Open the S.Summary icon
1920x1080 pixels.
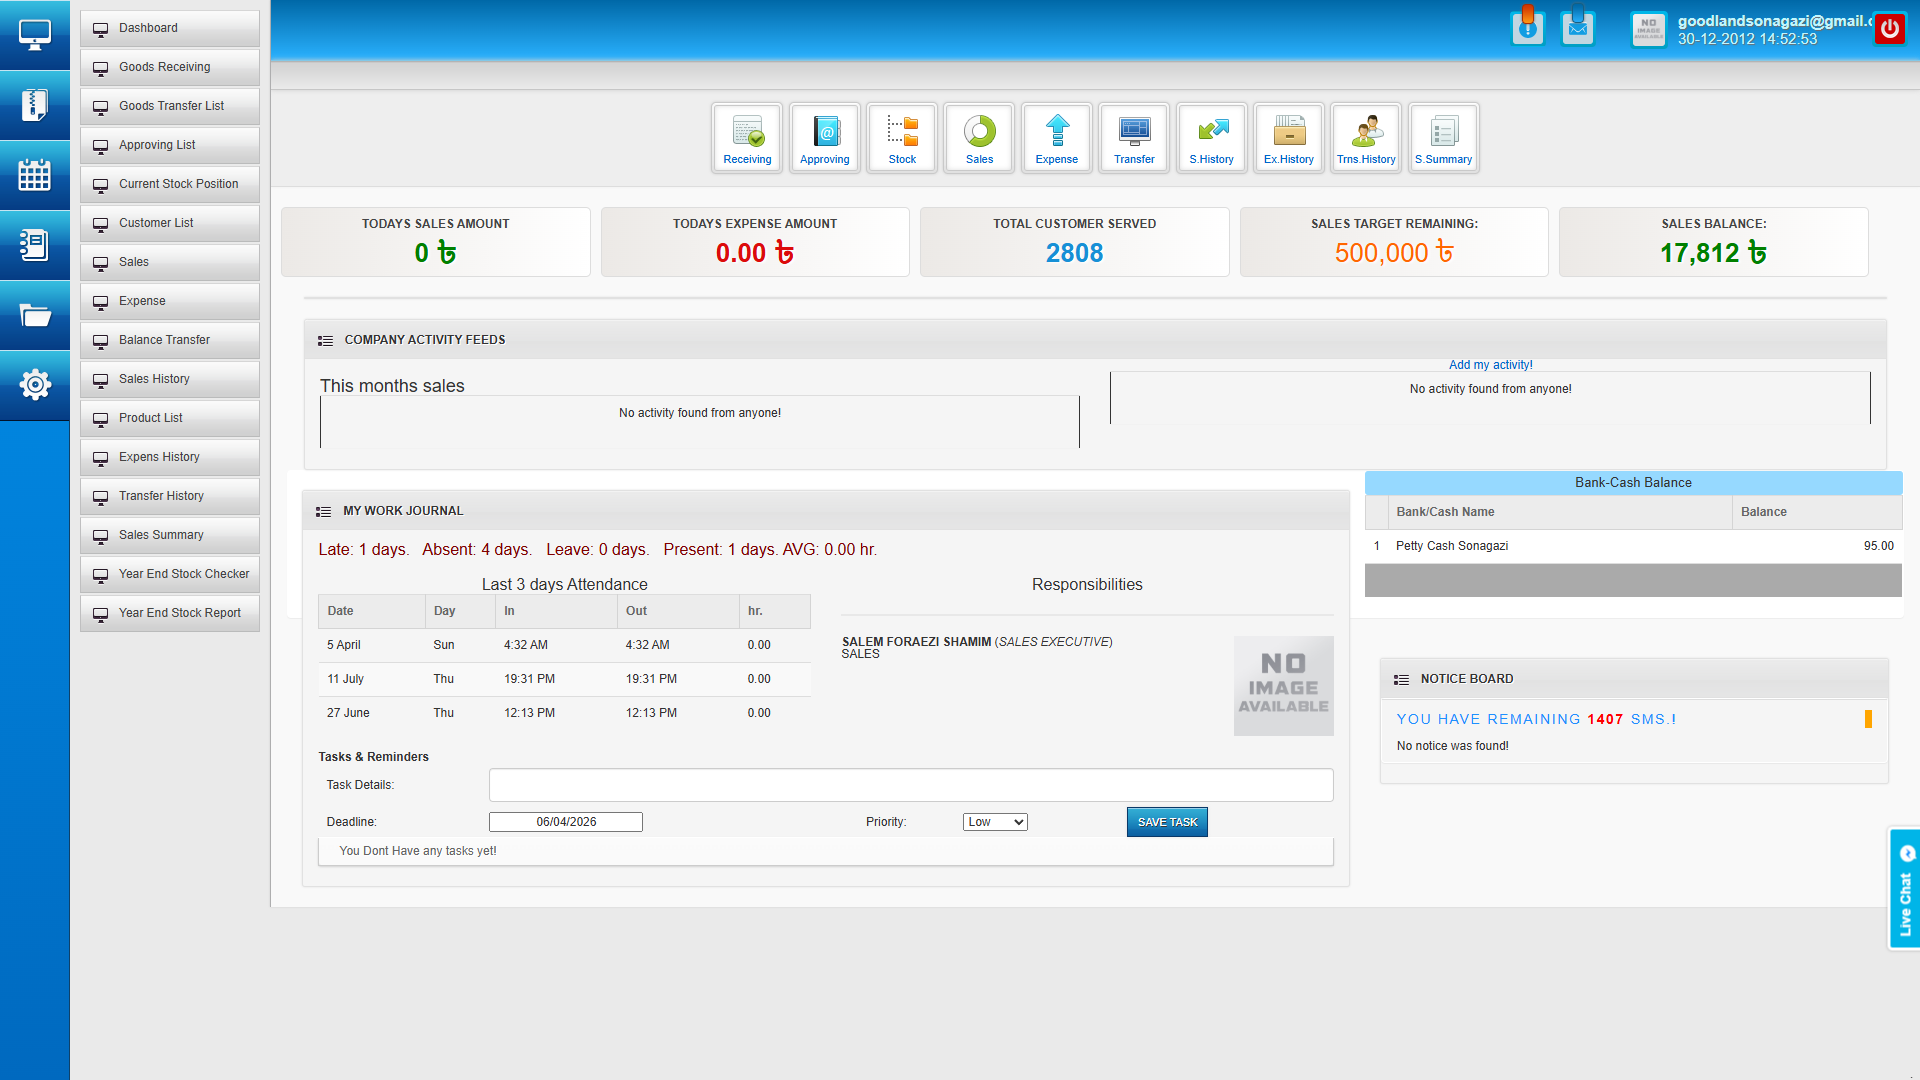tap(1443, 137)
